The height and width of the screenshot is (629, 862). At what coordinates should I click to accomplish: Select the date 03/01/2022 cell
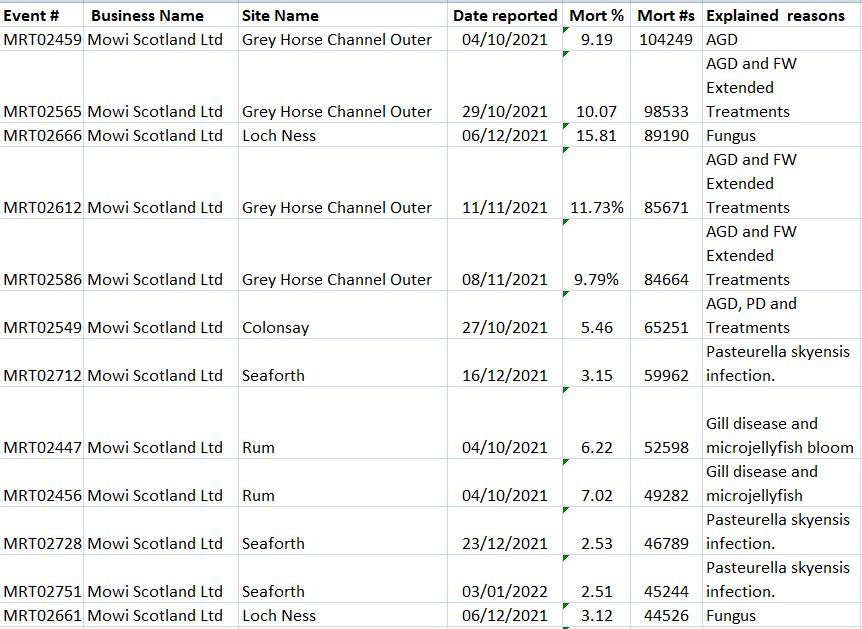tap(504, 590)
